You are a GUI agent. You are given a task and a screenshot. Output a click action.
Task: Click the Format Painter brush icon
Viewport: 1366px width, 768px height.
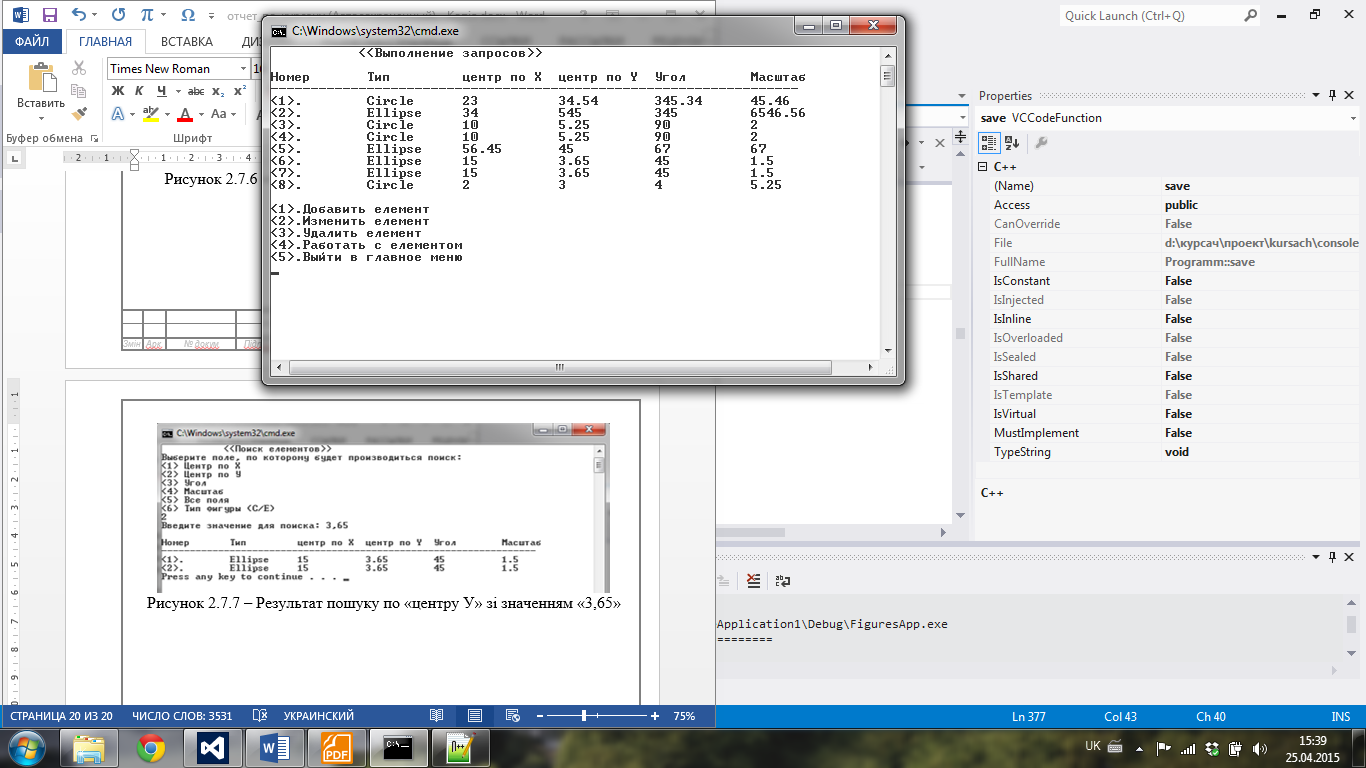(x=79, y=114)
